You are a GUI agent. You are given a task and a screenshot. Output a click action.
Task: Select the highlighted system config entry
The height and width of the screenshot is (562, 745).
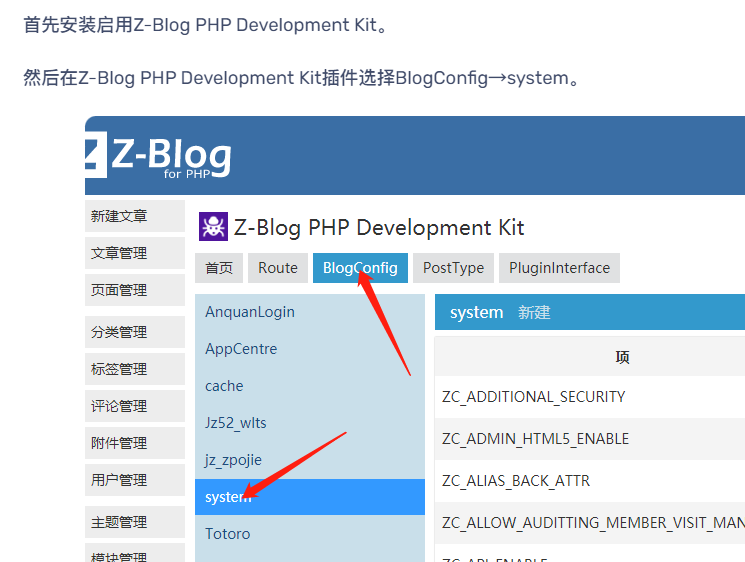tap(310, 497)
